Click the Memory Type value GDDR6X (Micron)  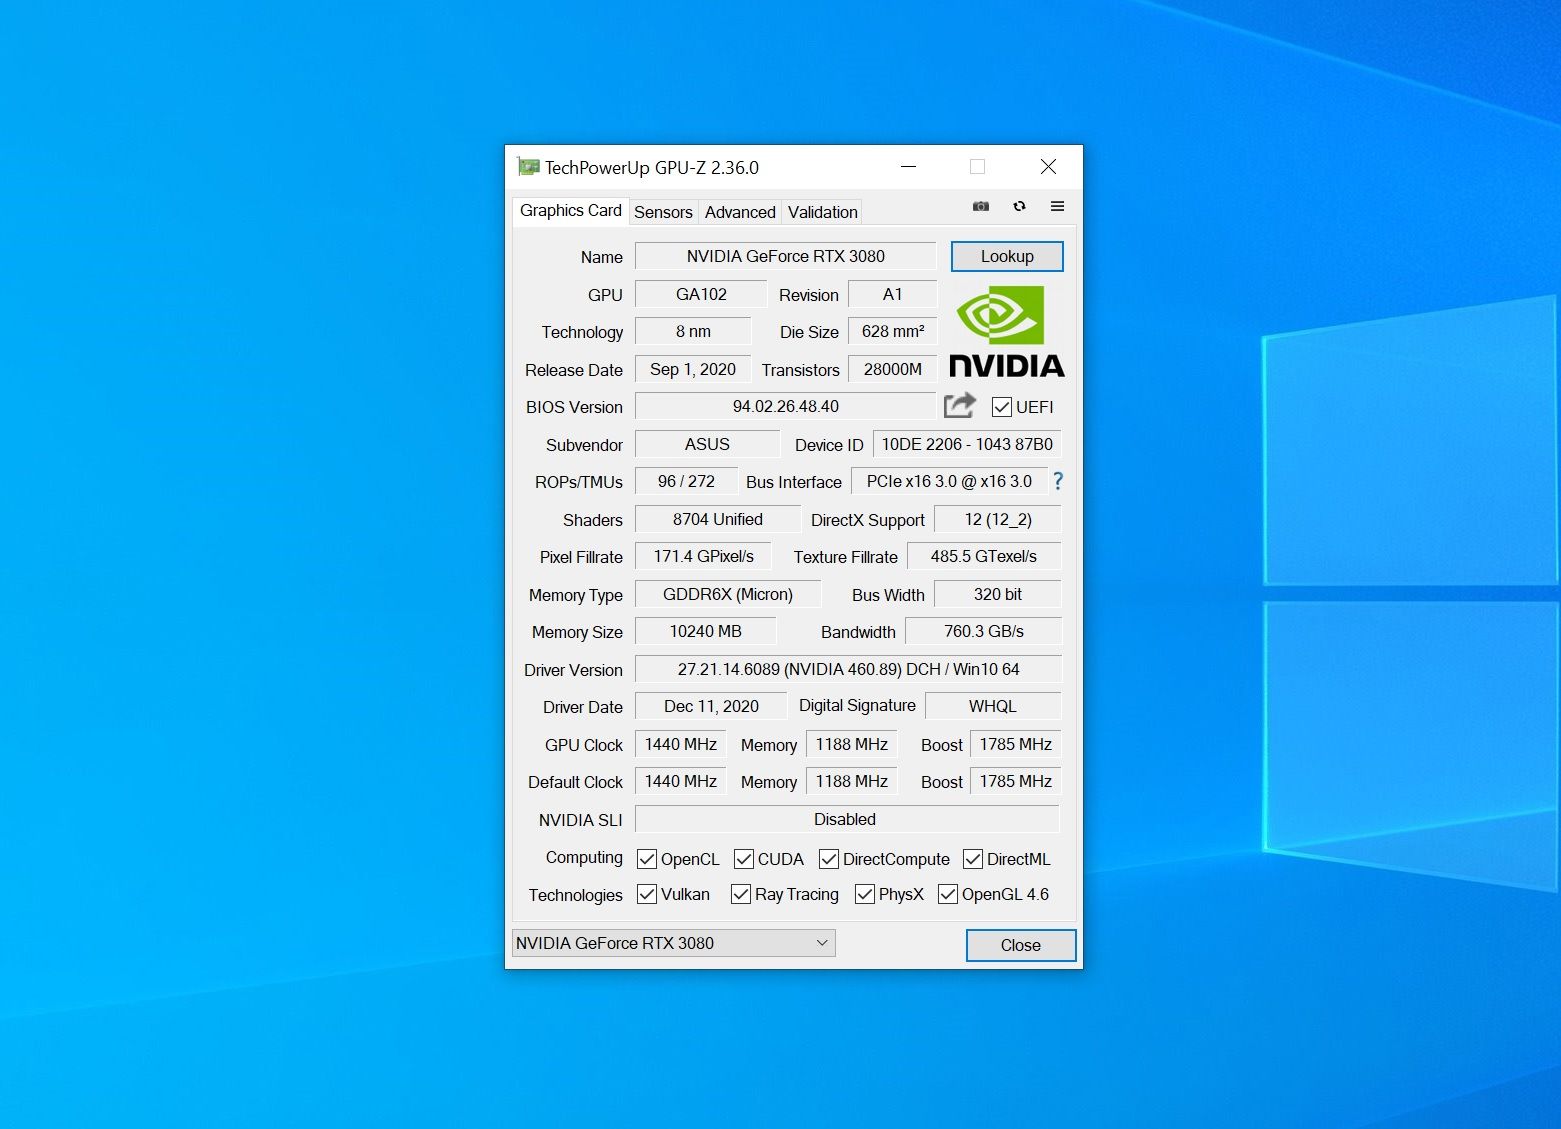click(x=728, y=594)
